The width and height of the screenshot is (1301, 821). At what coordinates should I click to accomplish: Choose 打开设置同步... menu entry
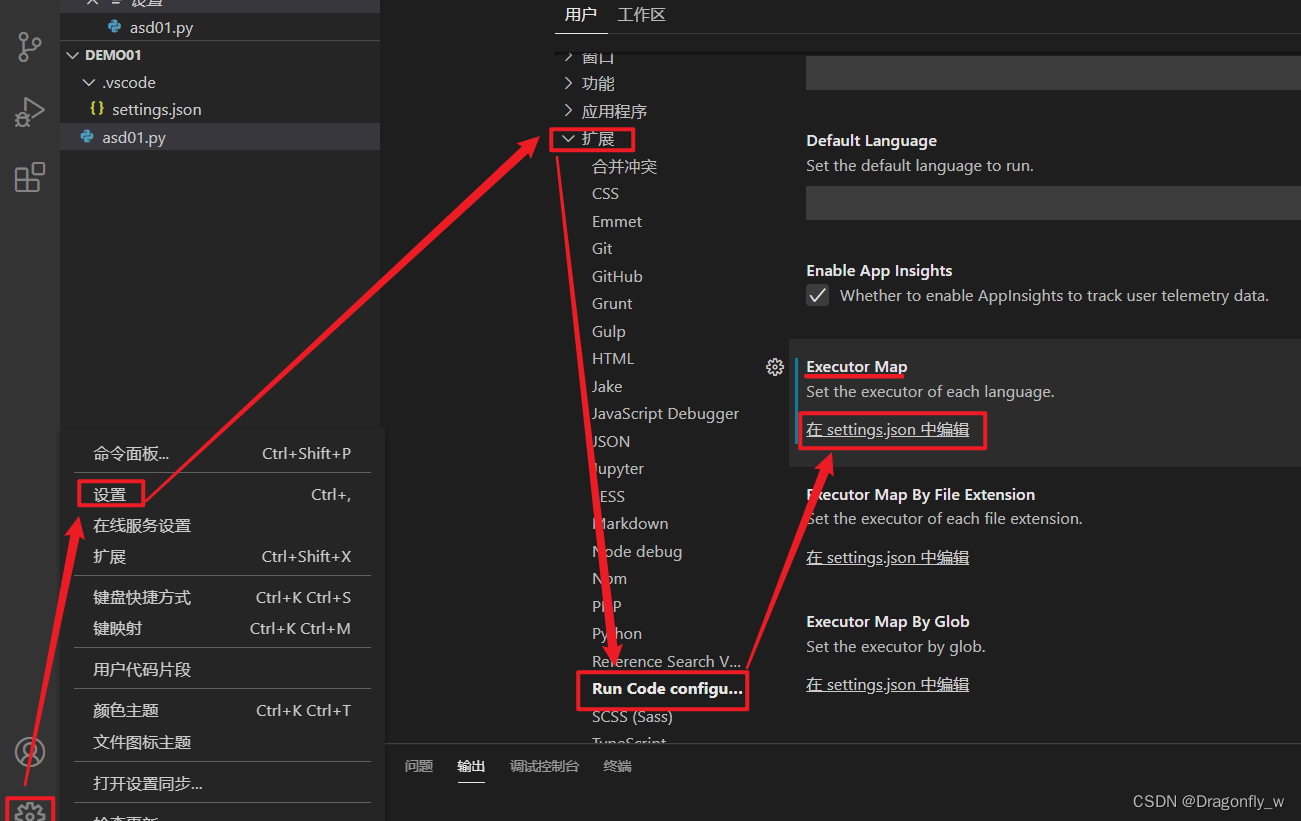tap(222, 783)
